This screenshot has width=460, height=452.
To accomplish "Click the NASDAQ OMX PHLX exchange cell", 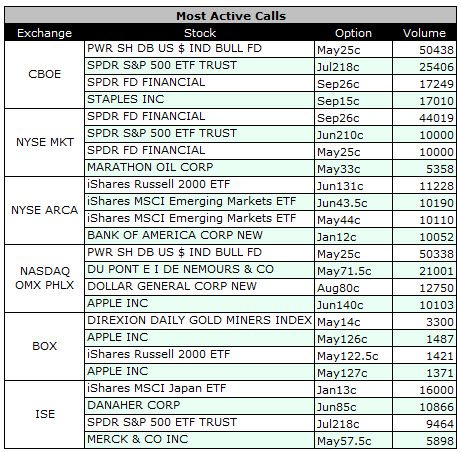I will 44,278.
